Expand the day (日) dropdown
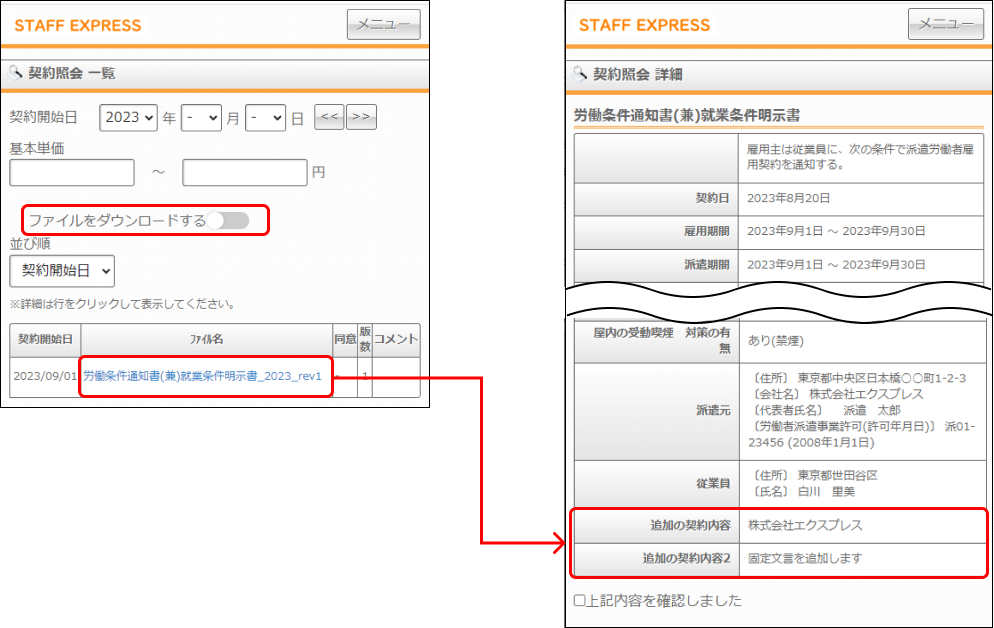Viewport: 994px width, 628px height. click(x=265, y=118)
